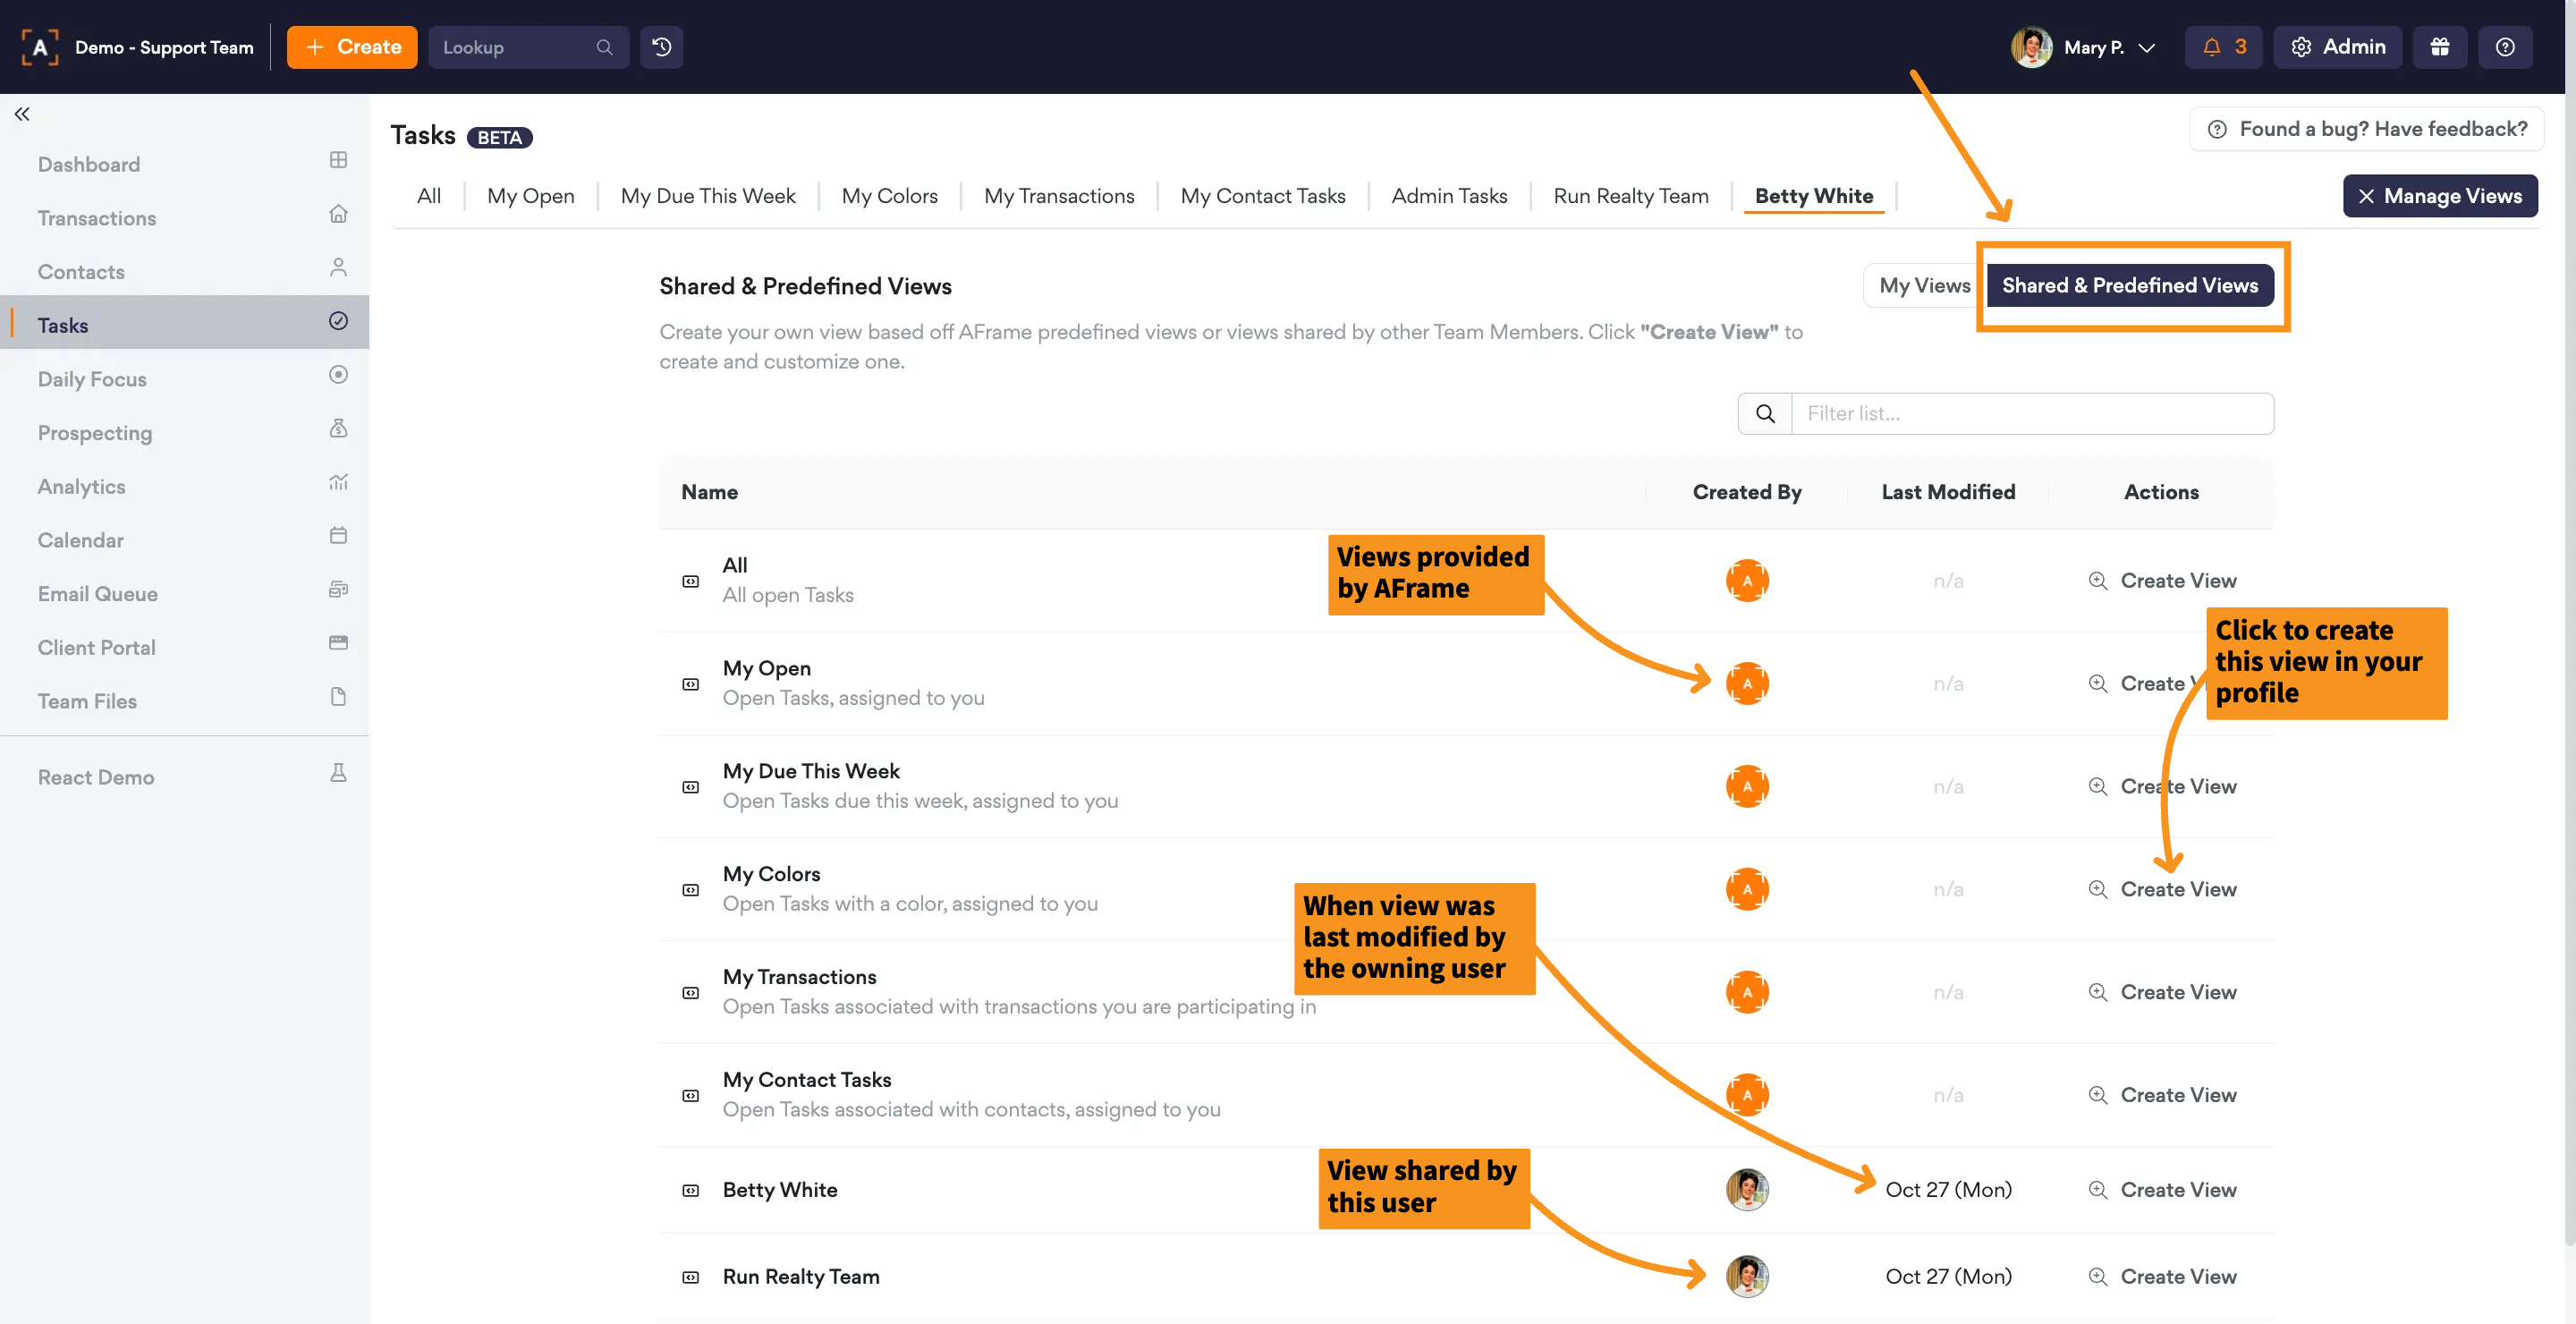Click the Daily Focus target icon
The width and height of the screenshot is (2576, 1324).
[338, 375]
